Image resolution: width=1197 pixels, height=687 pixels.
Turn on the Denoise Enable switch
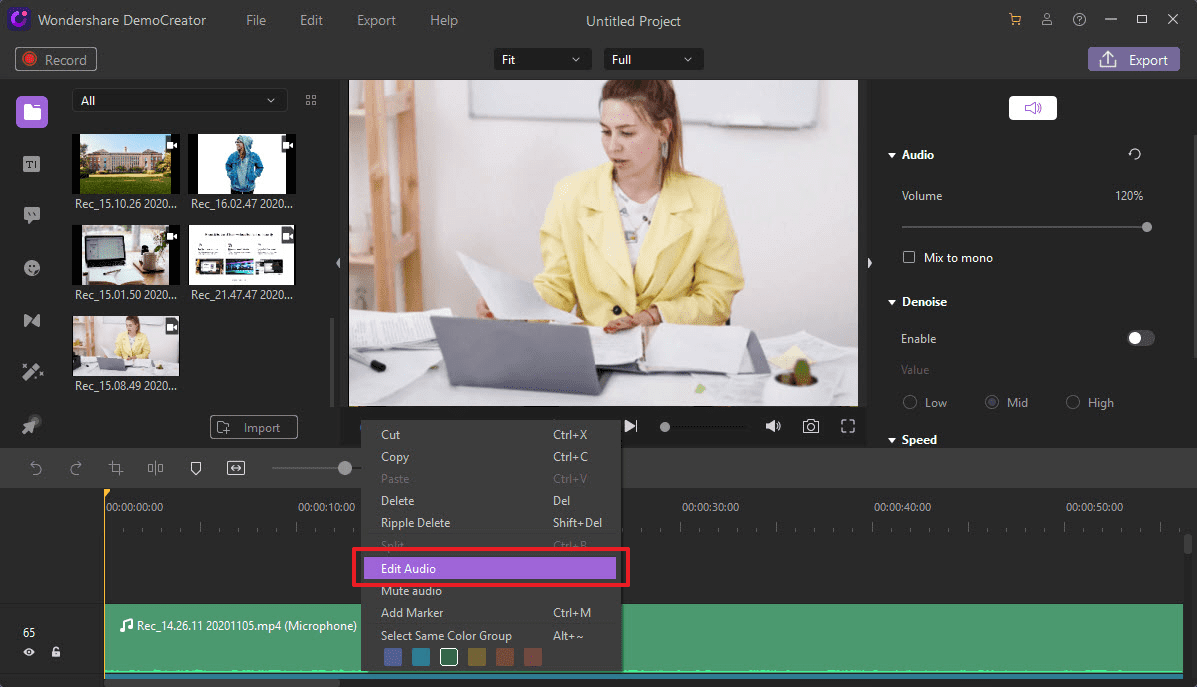(1140, 338)
